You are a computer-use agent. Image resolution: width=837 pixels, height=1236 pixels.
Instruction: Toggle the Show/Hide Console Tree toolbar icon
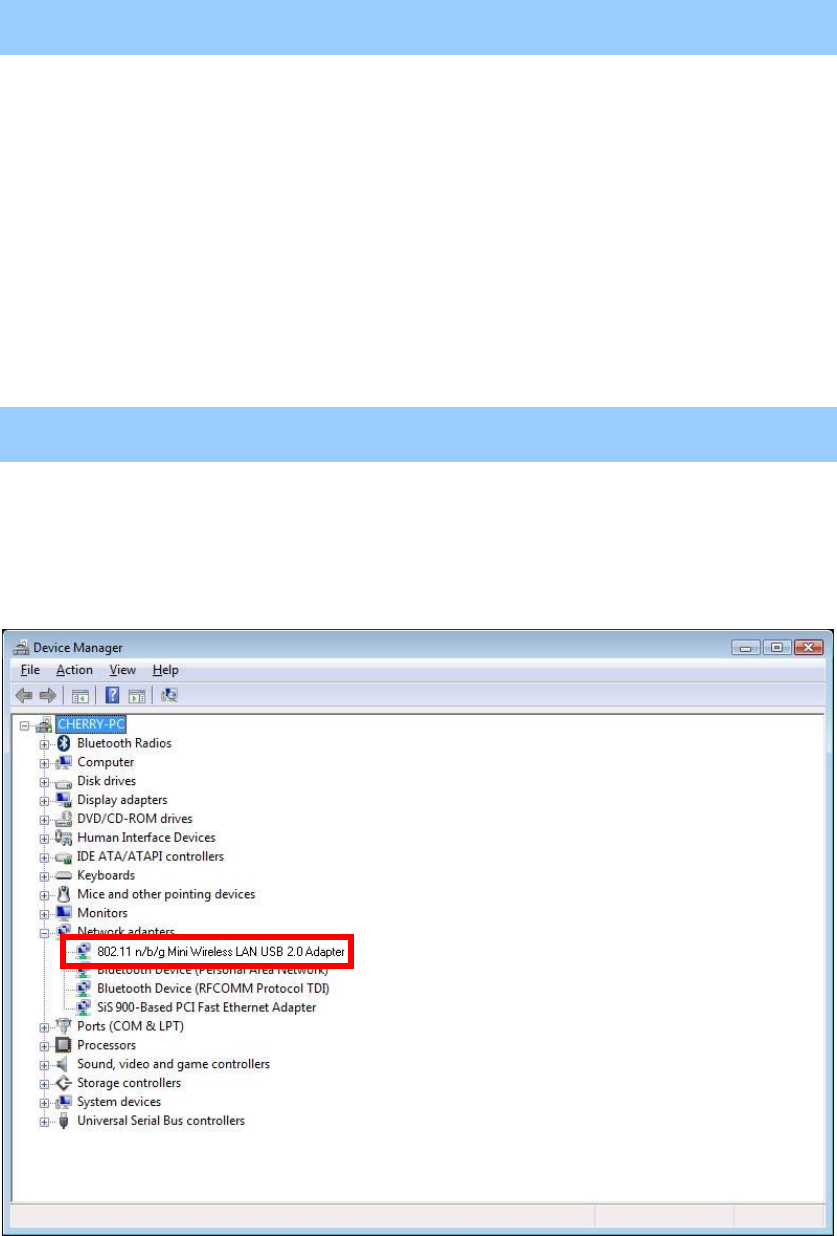(81, 695)
